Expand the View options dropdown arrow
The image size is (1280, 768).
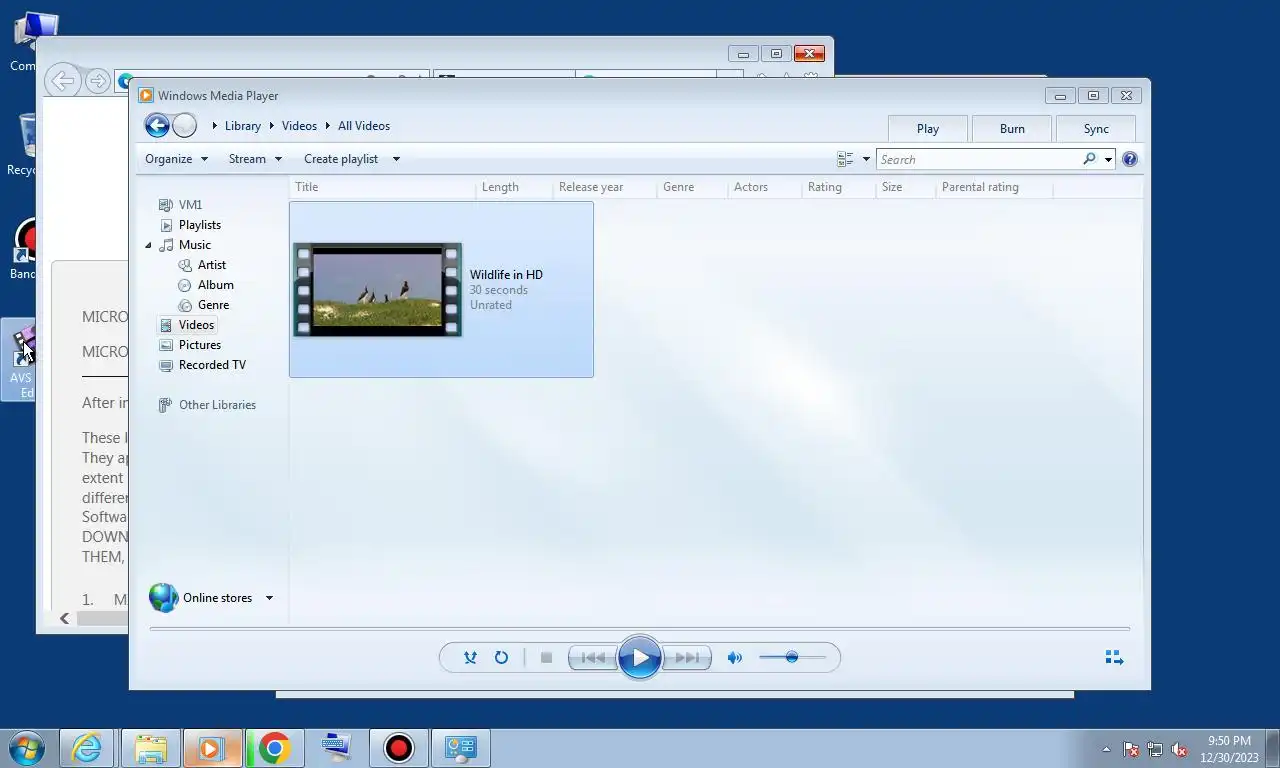866,159
